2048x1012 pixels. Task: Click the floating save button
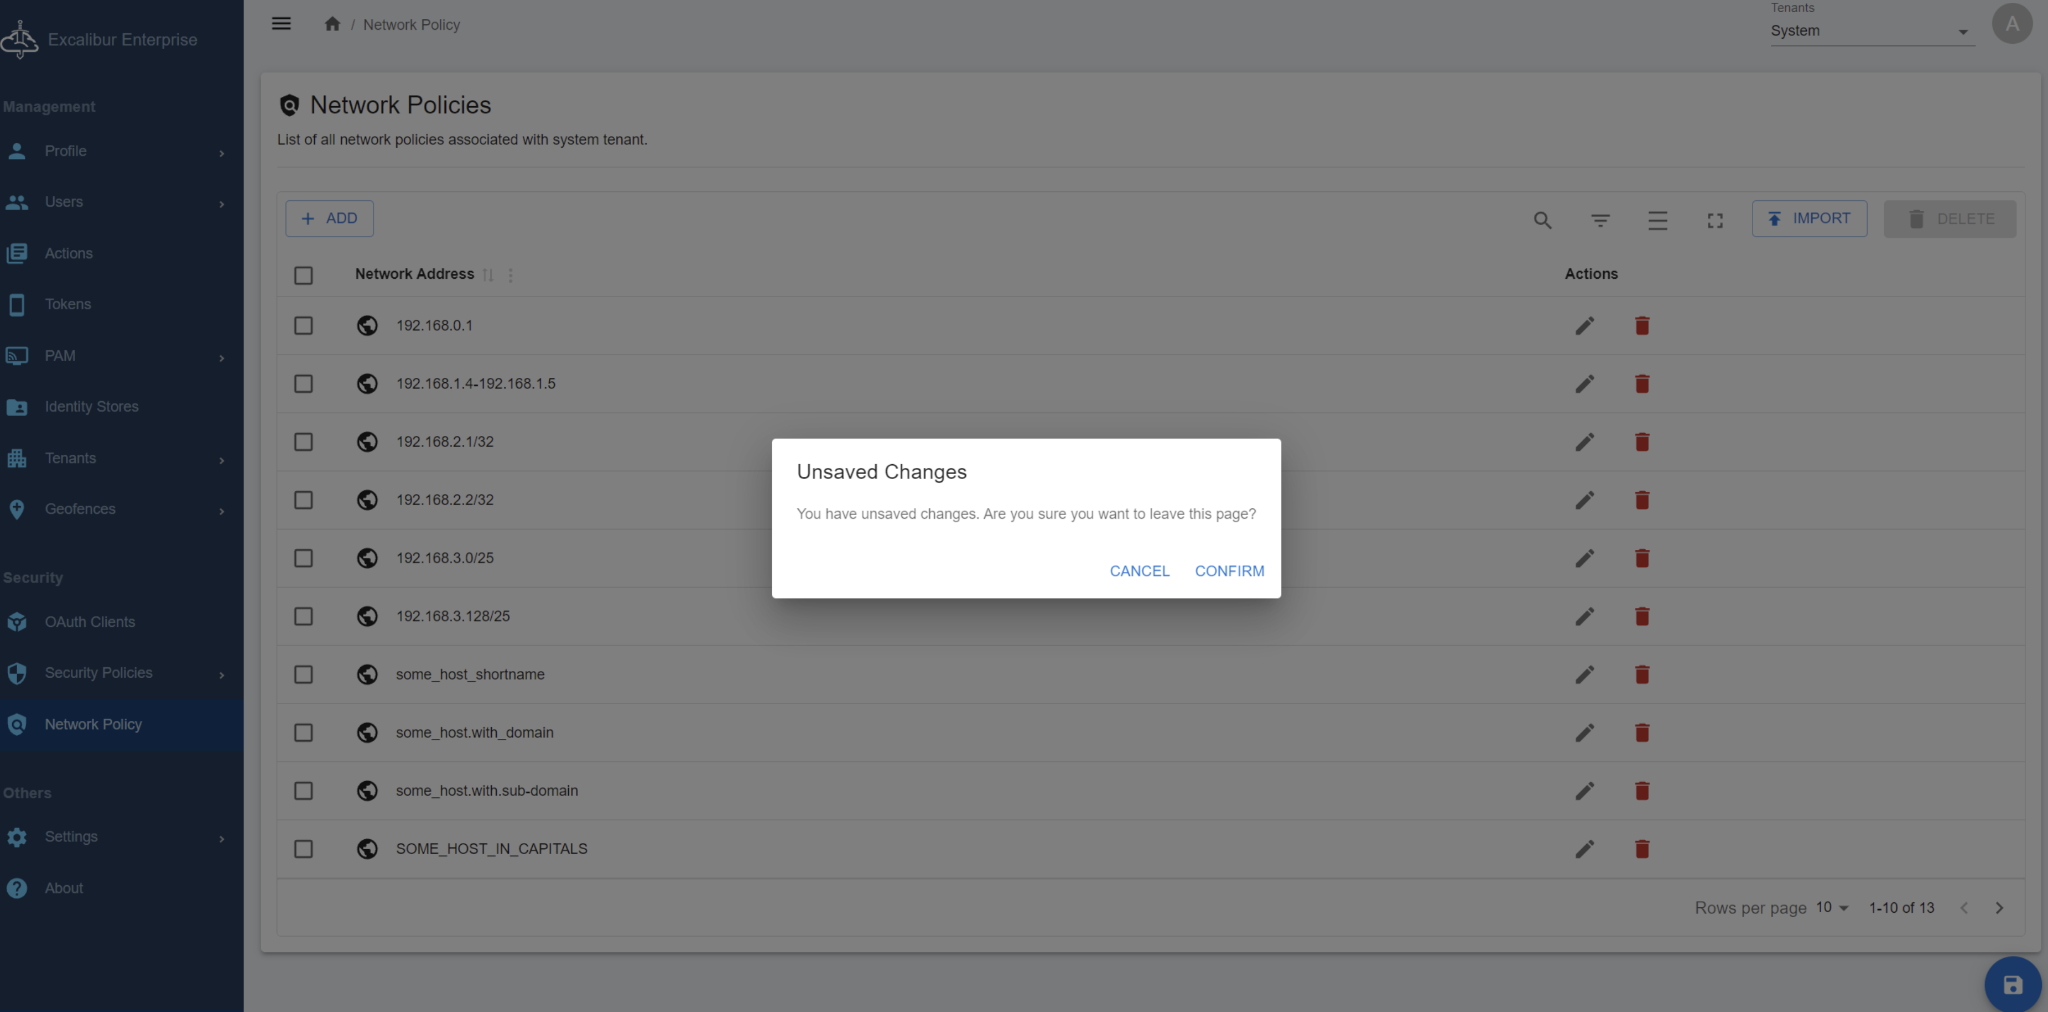click(2012, 985)
